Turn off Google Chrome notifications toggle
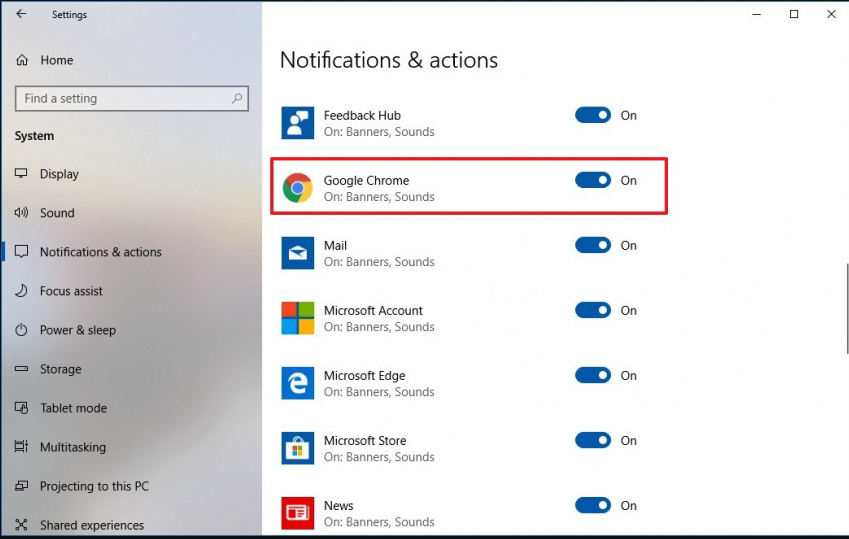Image resolution: width=849 pixels, height=539 pixels. click(593, 180)
